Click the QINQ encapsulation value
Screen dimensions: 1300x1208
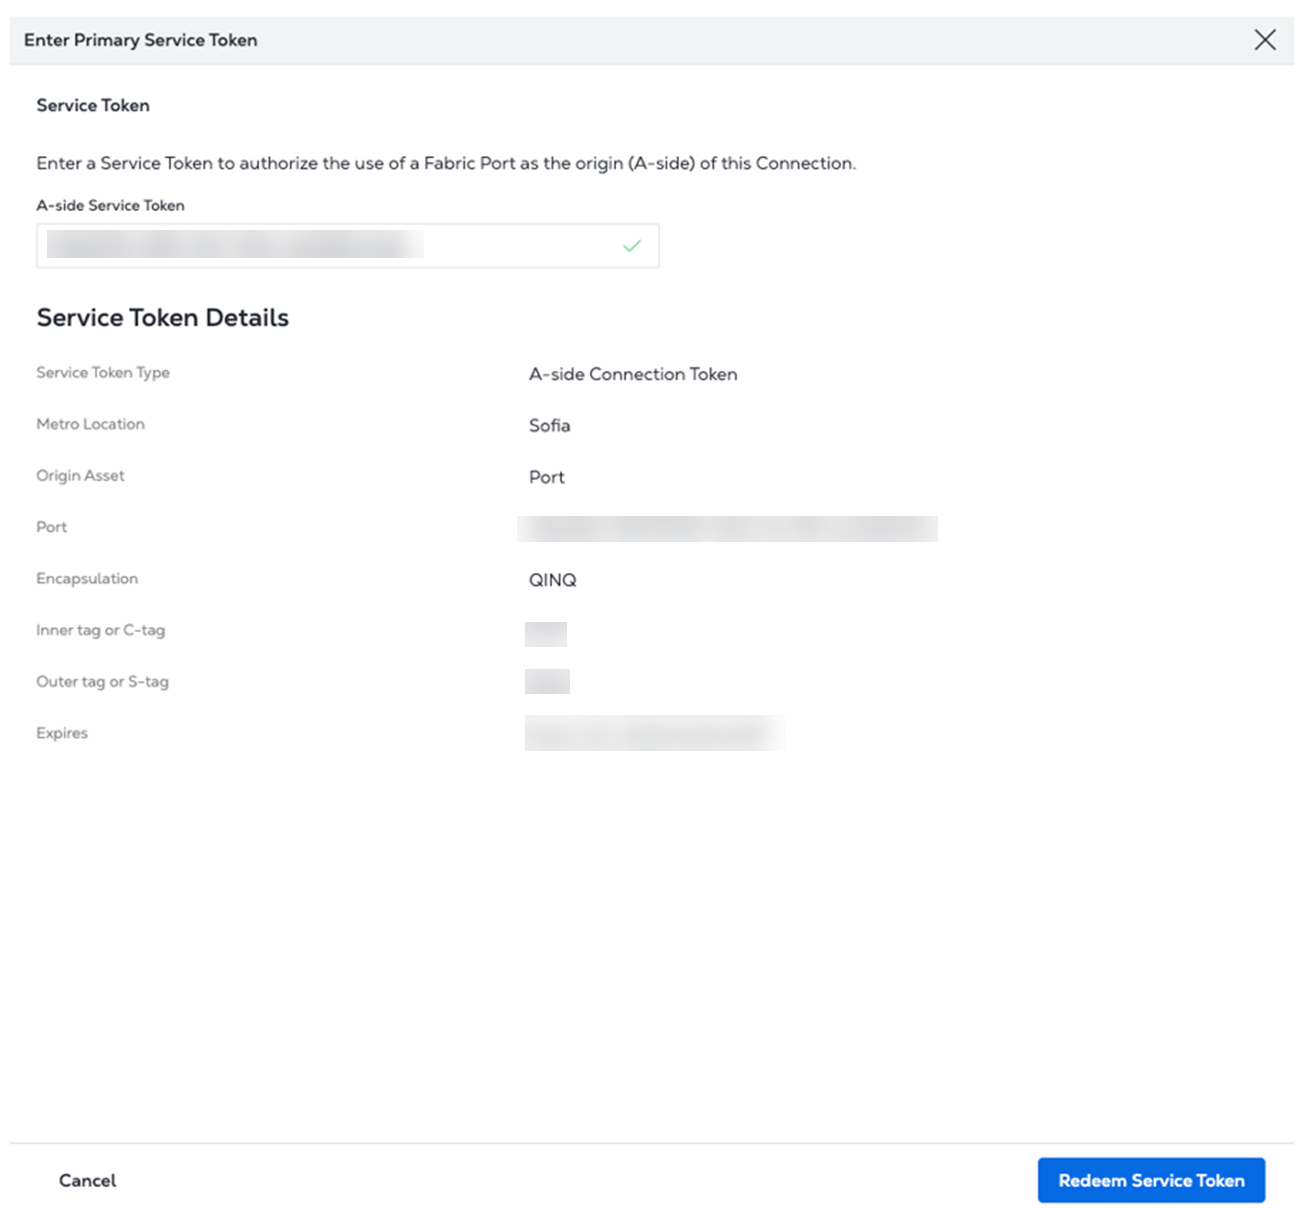tap(552, 580)
